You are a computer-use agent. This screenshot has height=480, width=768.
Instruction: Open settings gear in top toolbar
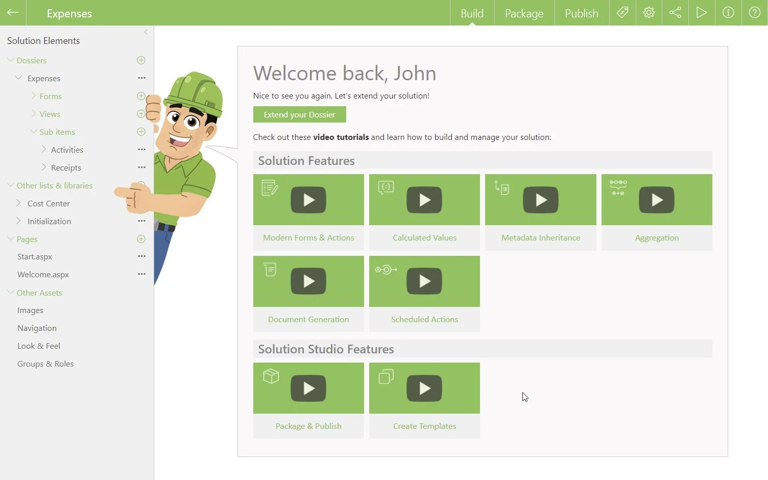tap(649, 13)
